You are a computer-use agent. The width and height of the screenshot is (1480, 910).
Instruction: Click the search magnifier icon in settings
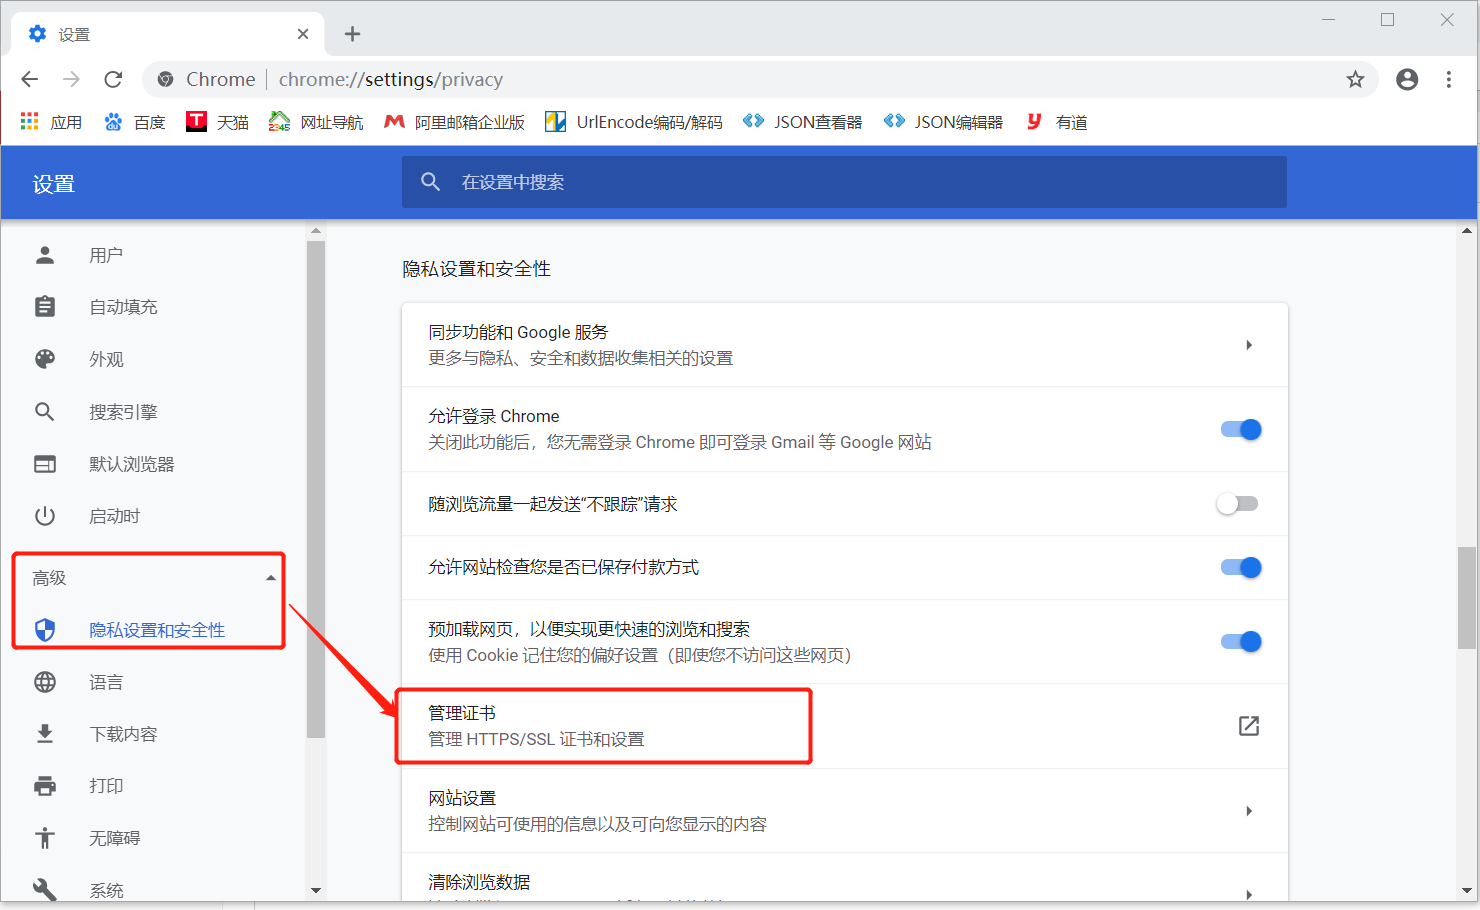(430, 182)
